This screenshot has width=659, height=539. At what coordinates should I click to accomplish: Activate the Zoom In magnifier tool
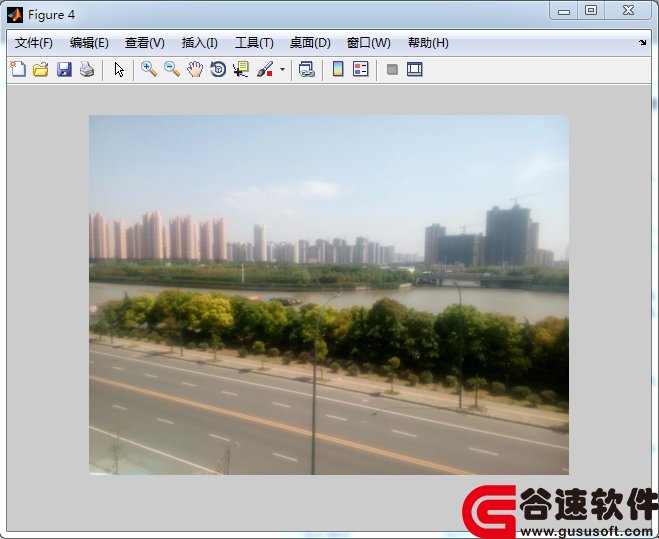click(x=149, y=69)
